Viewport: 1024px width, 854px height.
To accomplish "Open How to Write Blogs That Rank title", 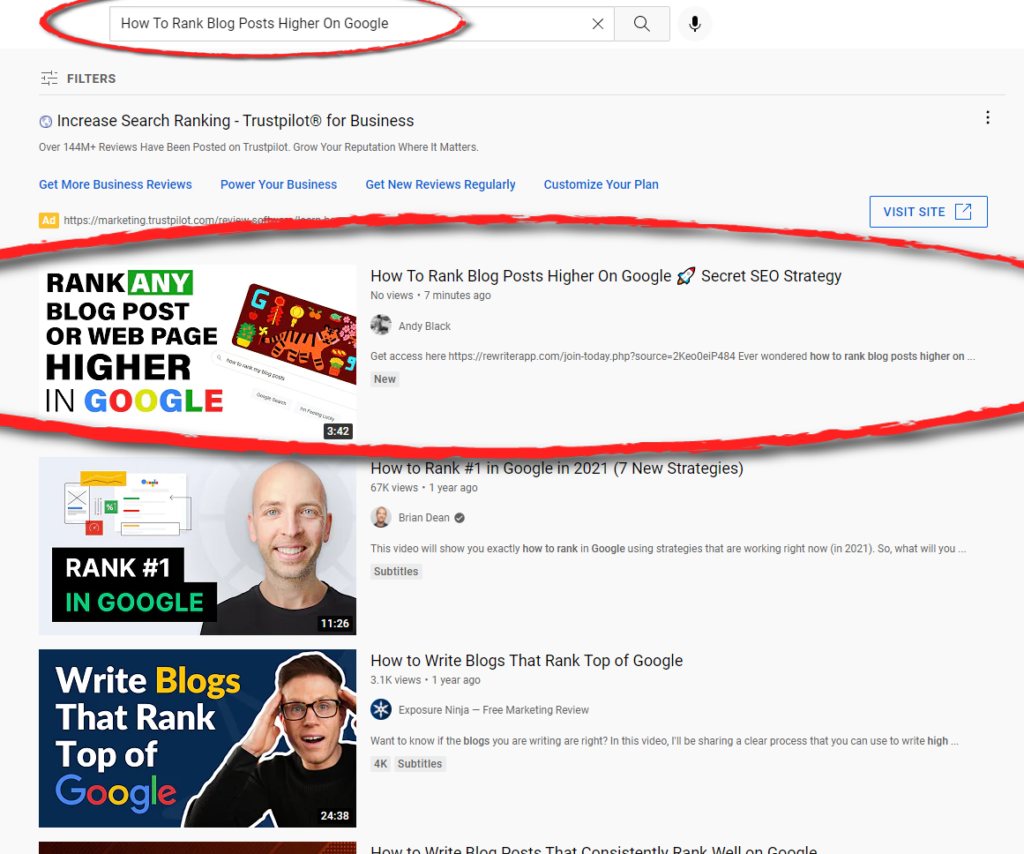I will tap(526, 661).
